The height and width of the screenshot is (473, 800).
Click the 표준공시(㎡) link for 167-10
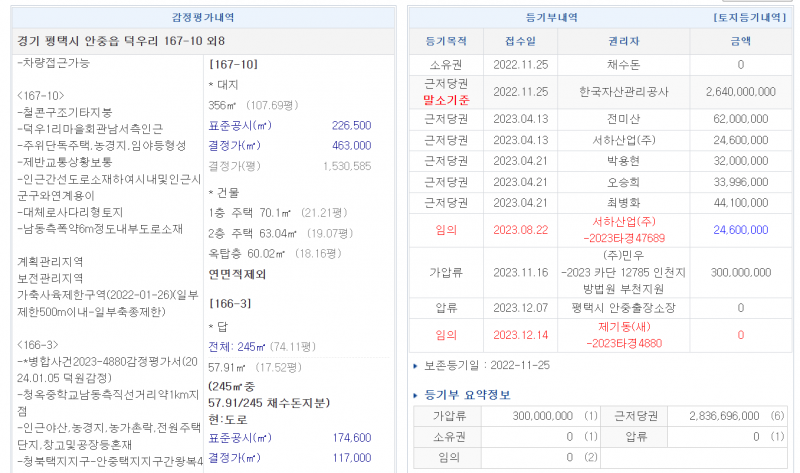[x=240, y=126]
